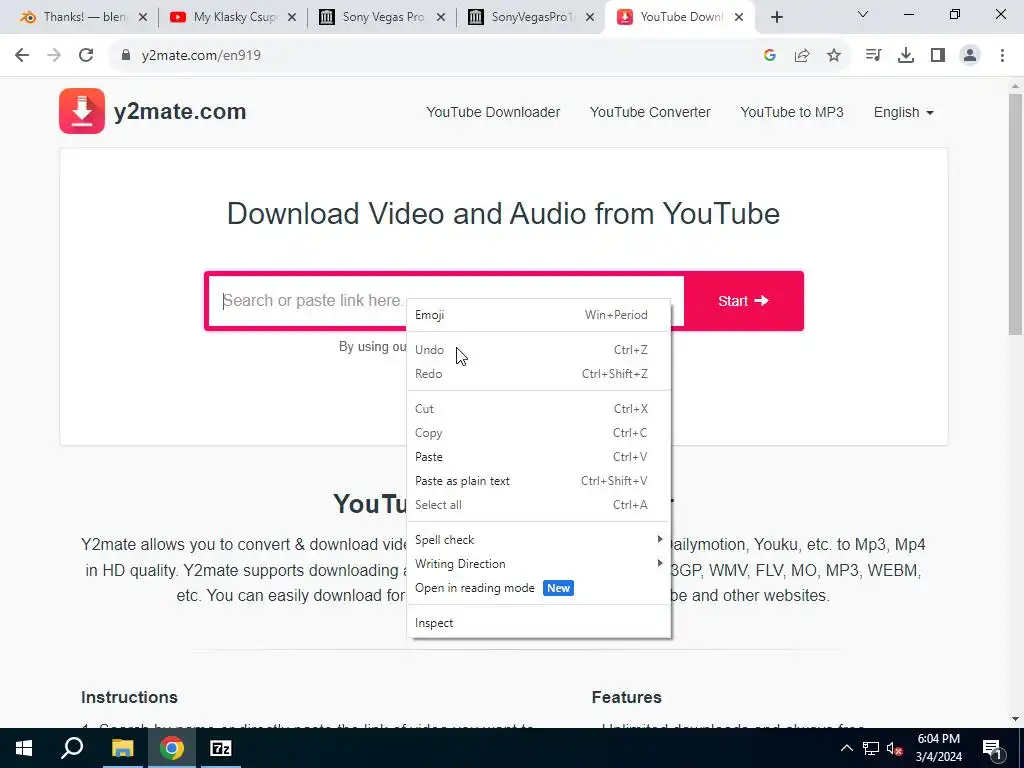The image size is (1024, 768).
Task: Open File Explorer from the taskbar
Action: tap(122, 748)
